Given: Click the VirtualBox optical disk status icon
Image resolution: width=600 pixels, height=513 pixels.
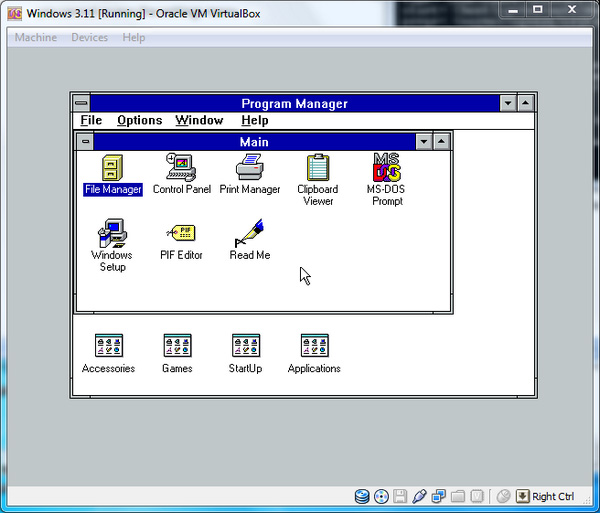Looking at the screenshot, I should point(381,497).
